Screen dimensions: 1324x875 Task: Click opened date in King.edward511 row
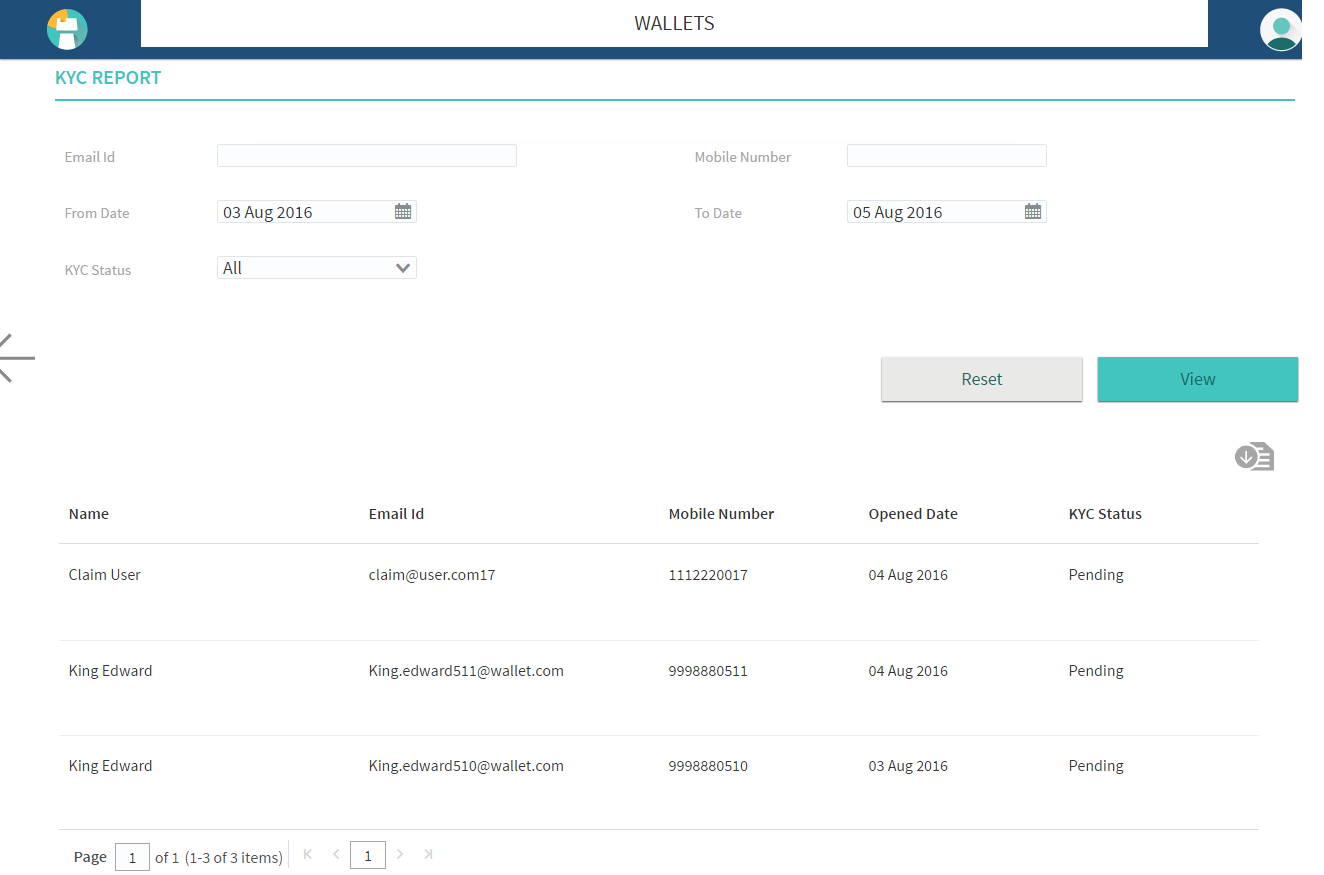tap(908, 671)
